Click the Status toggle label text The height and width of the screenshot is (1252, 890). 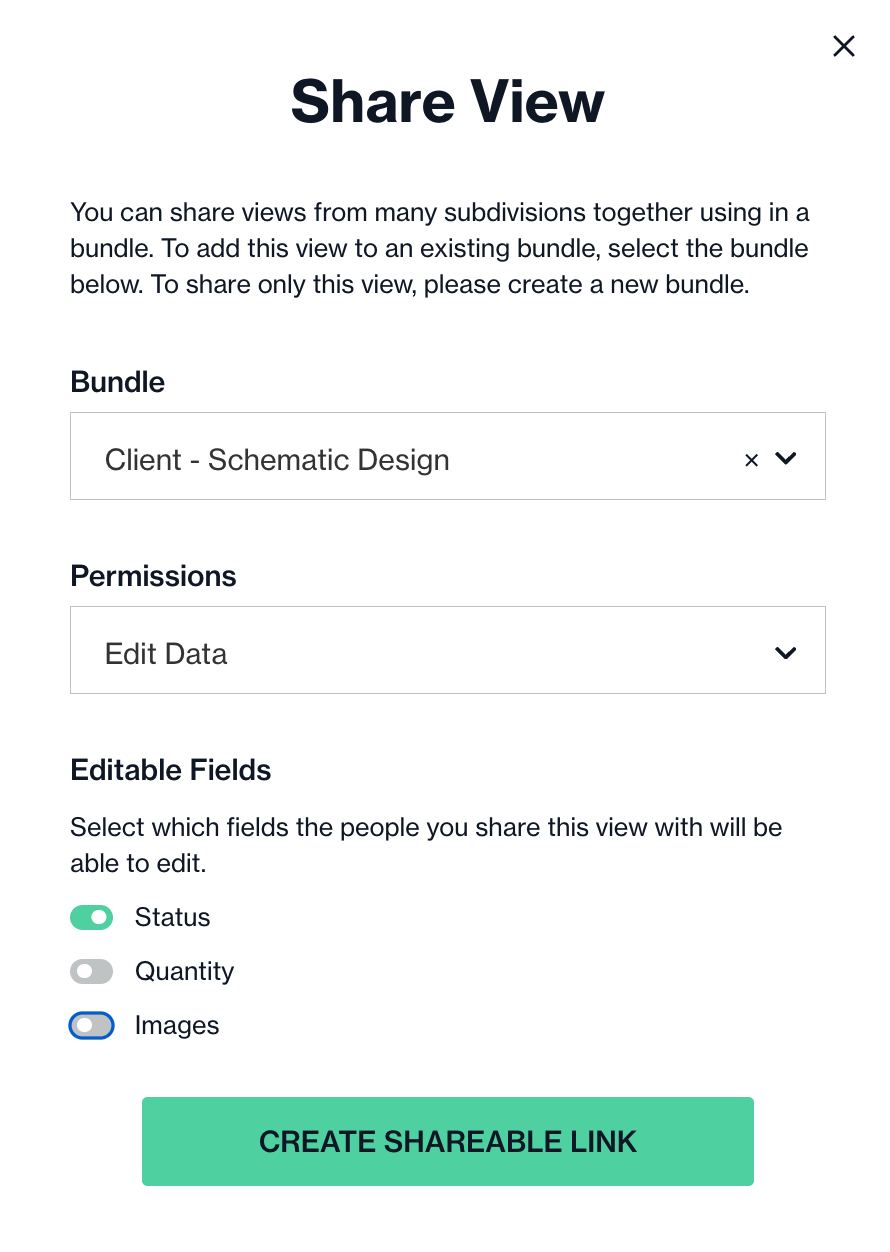[173, 917]
